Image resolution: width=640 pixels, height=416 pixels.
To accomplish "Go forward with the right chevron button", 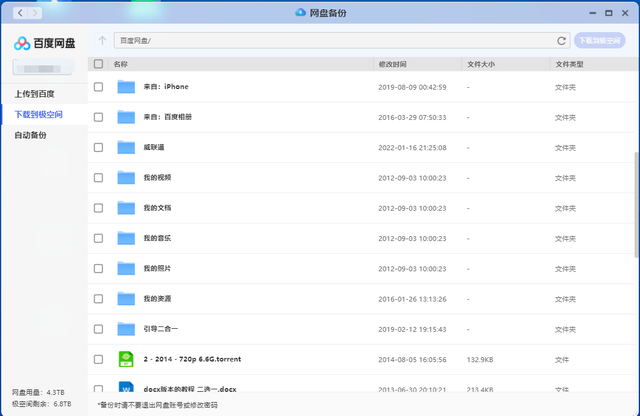I will coord(37,12).
